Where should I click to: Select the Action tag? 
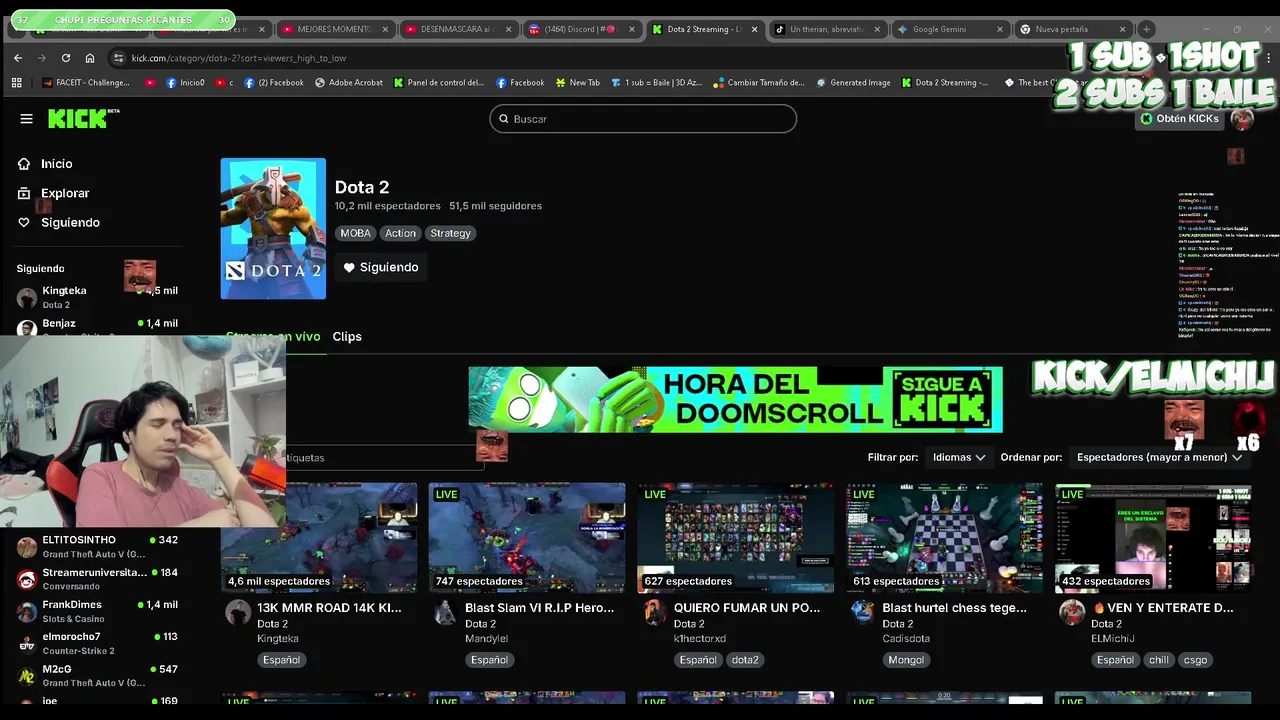400,233
